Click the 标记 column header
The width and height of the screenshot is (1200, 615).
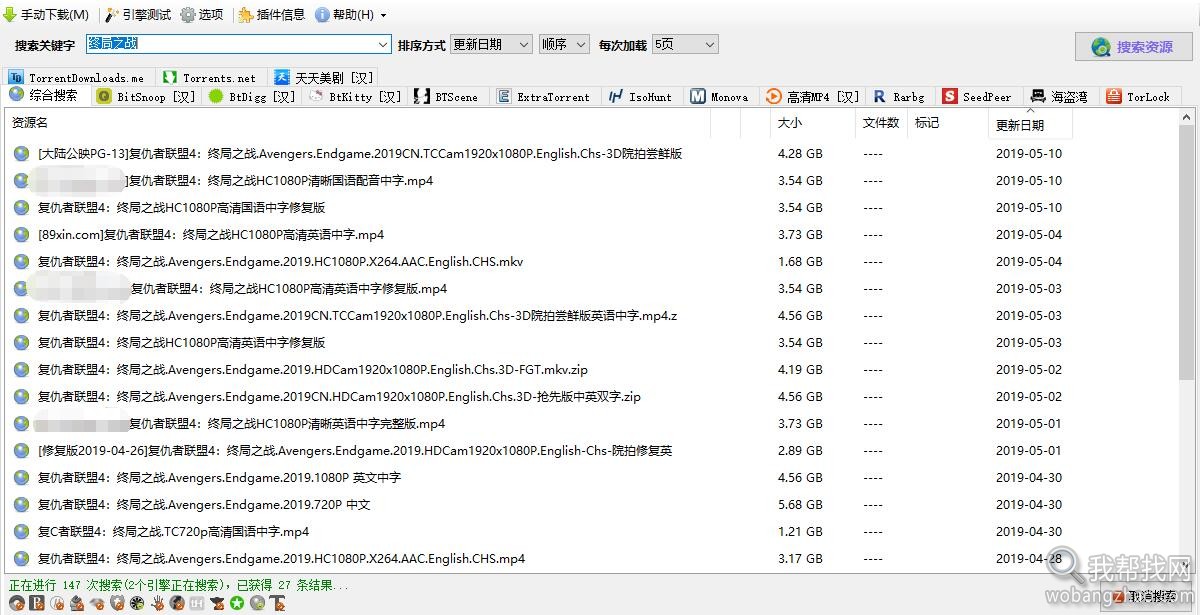pyautogui.click(x=948, y=123)
